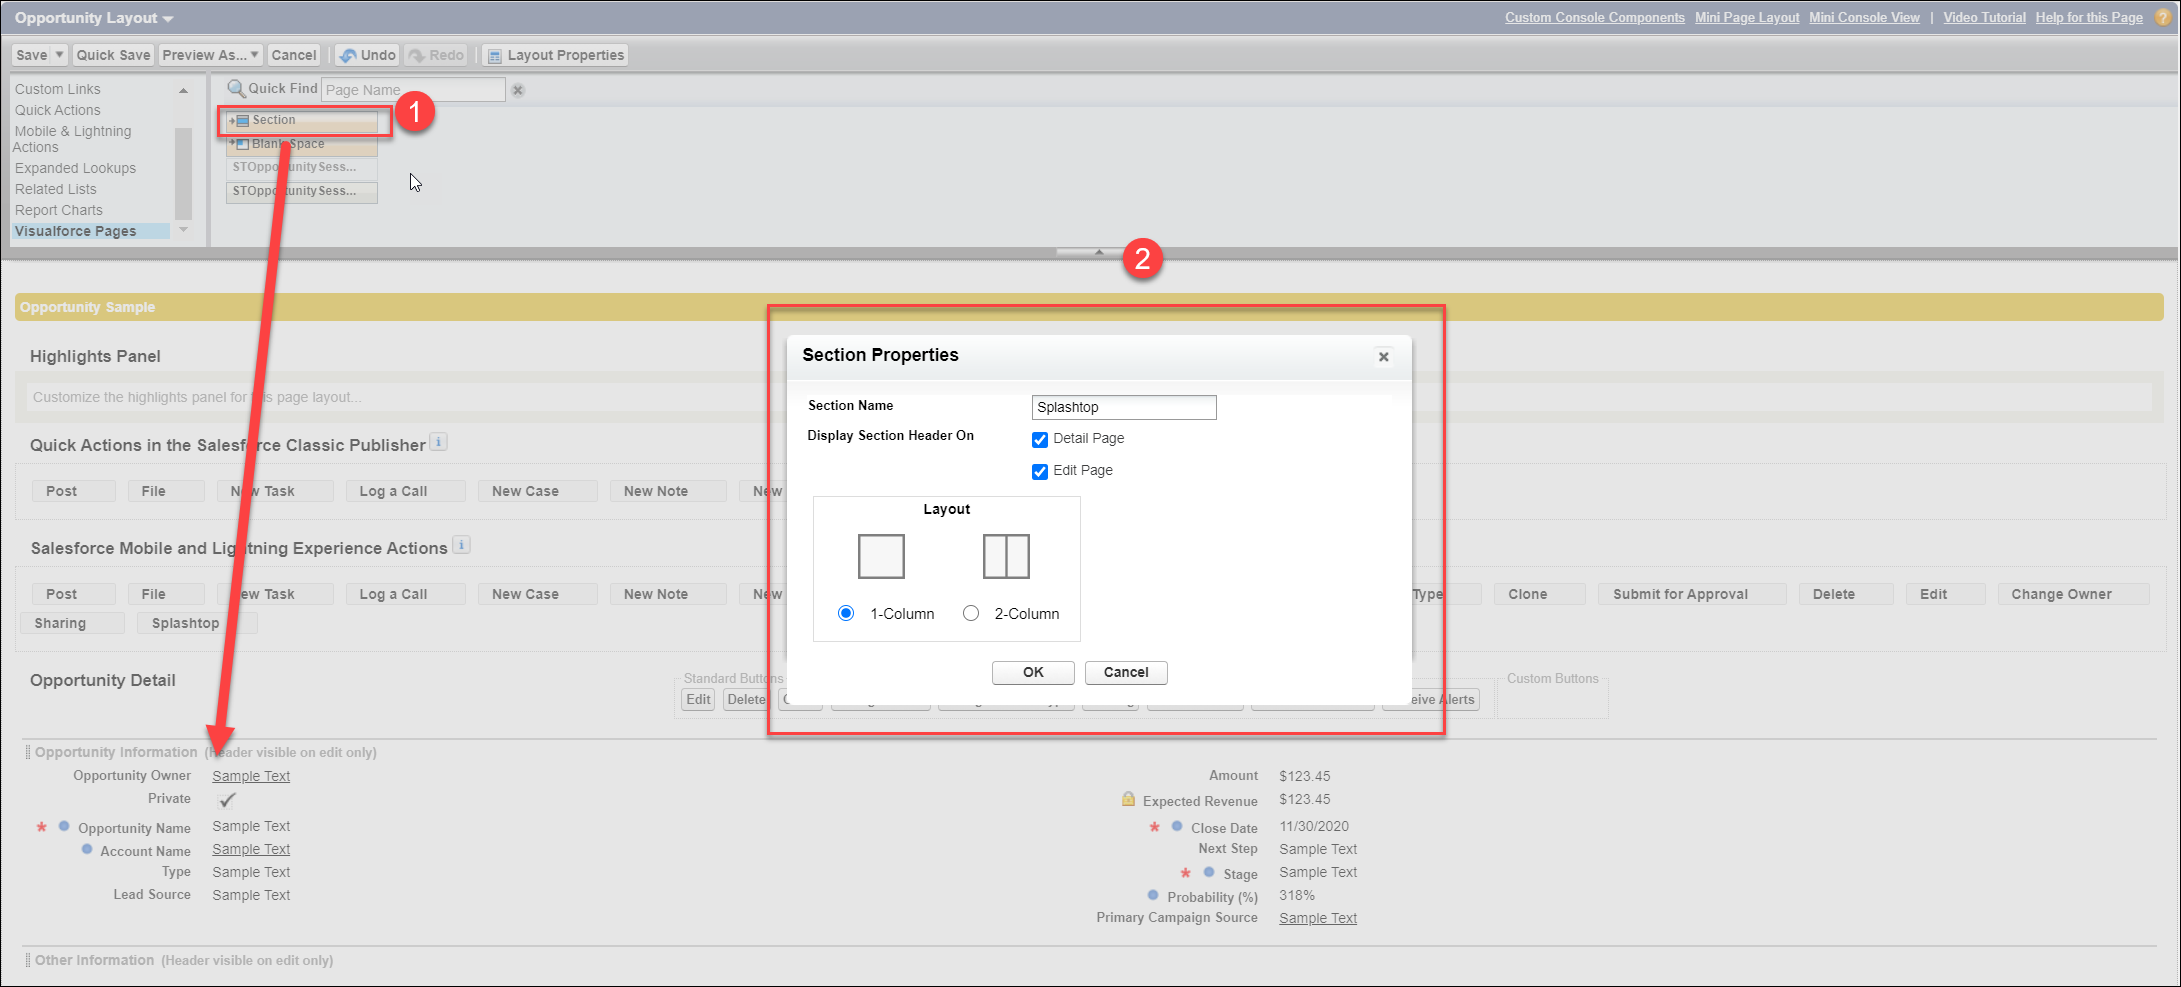Open the Save dropdown arrow
The width and height of the screenshot is (2181, 987).
click(x=59, y=55)
